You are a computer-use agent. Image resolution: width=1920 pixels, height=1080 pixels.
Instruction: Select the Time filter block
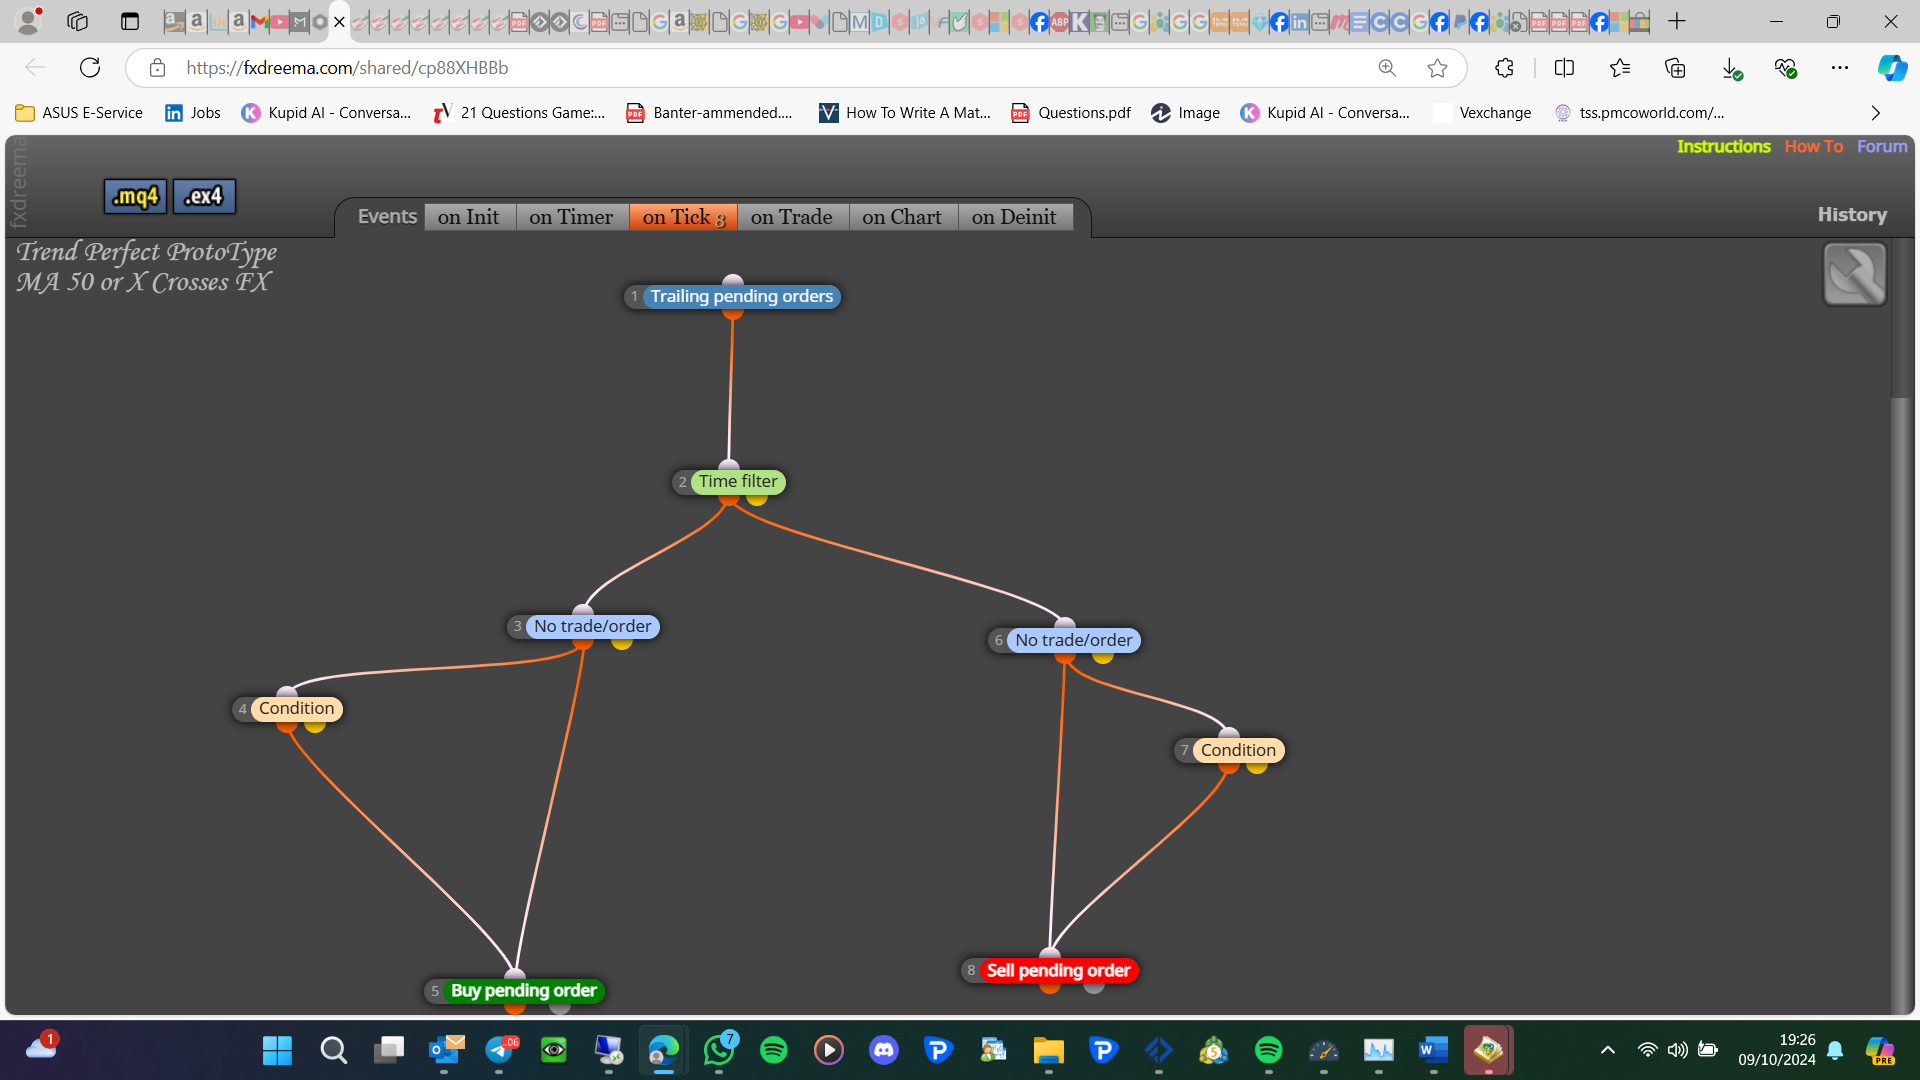click(x=738, y=482)
